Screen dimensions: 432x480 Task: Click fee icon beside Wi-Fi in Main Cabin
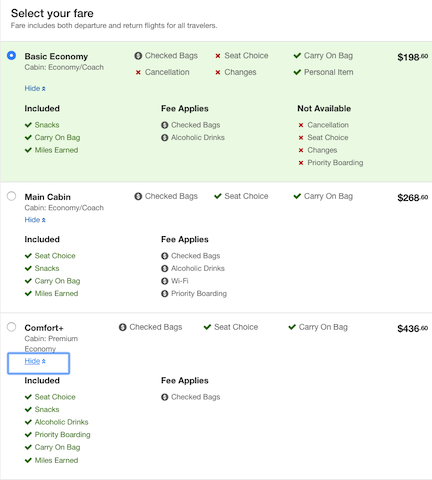click(x=165, y=281)
